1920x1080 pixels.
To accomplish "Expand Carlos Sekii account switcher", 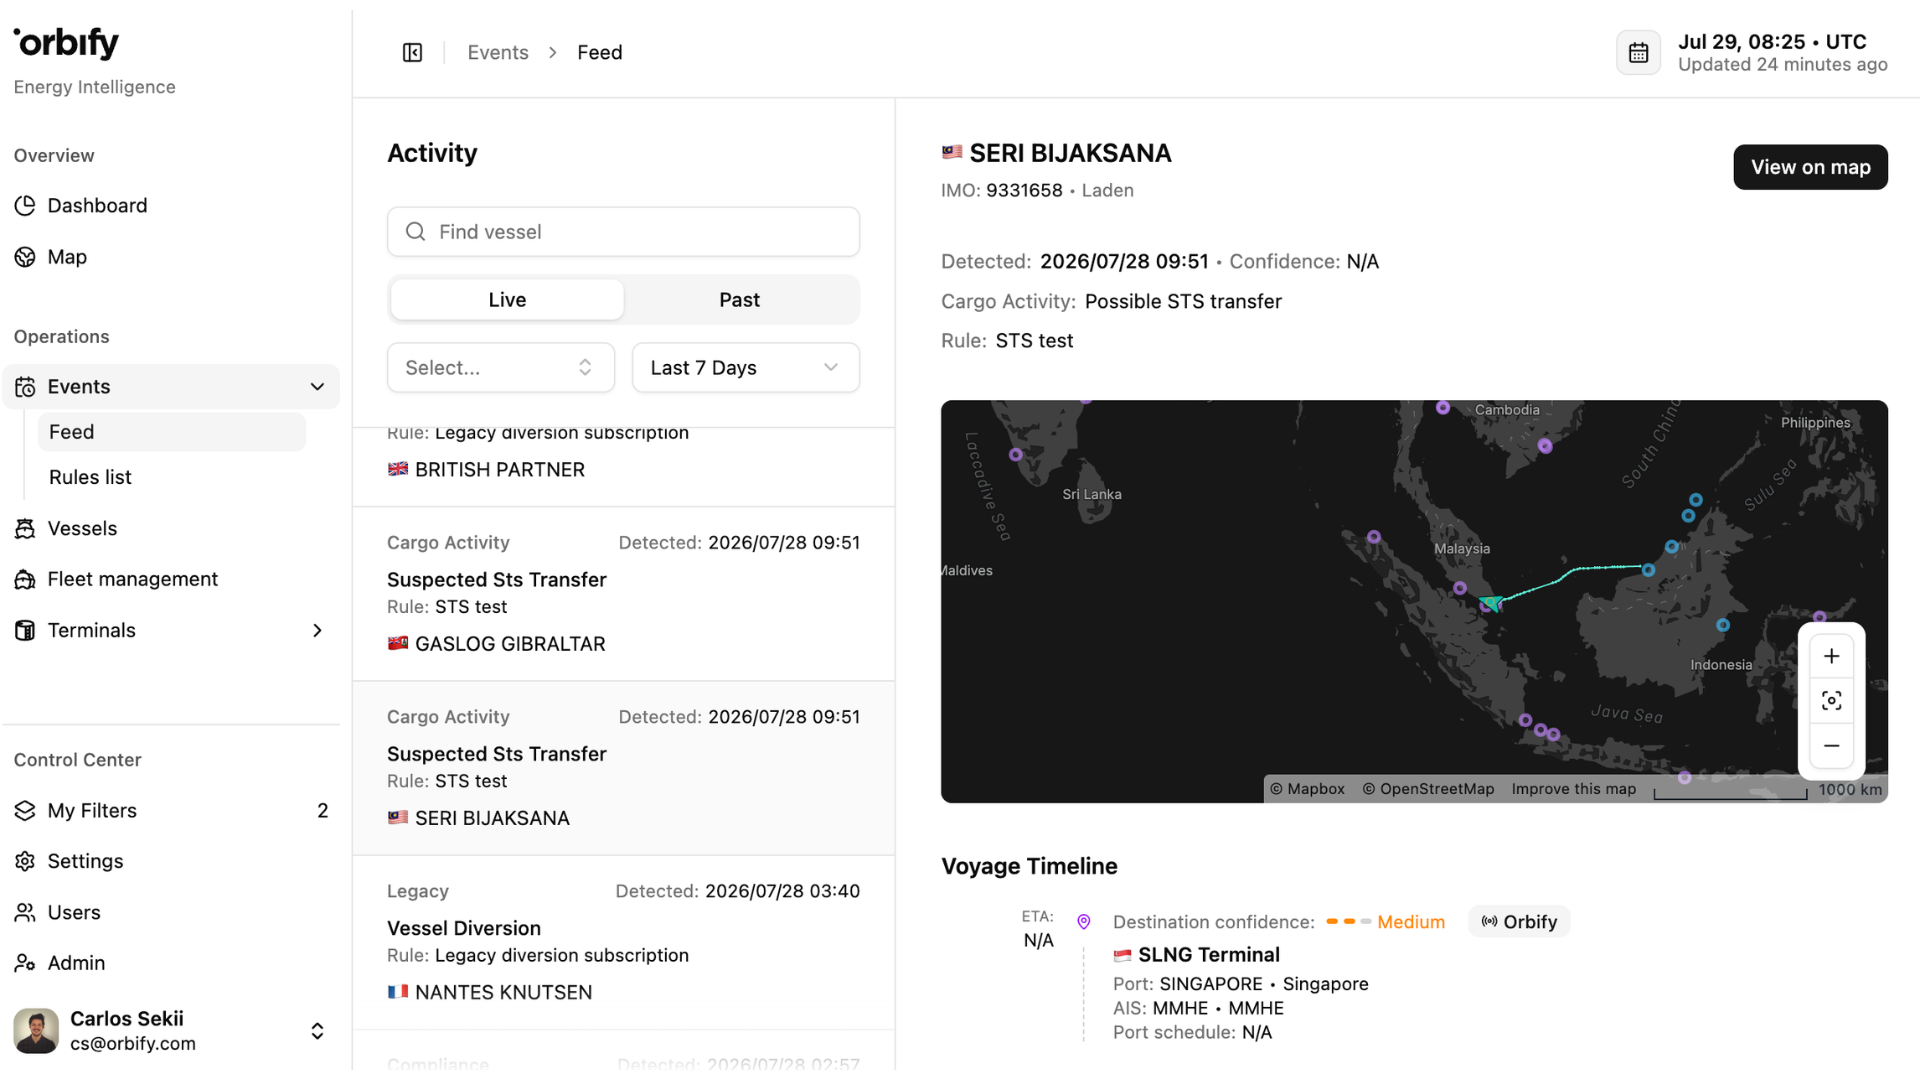I will [317, 1031].
